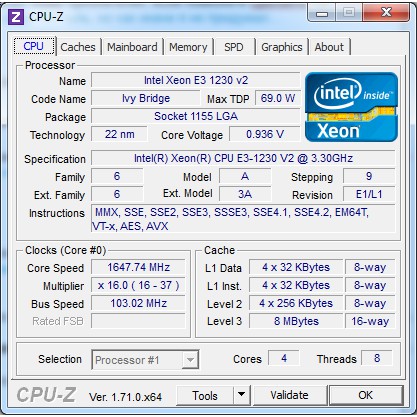This screenshot has height=417, width=417.
Task: Click the Threads value 8
Action: pos(377,358)
